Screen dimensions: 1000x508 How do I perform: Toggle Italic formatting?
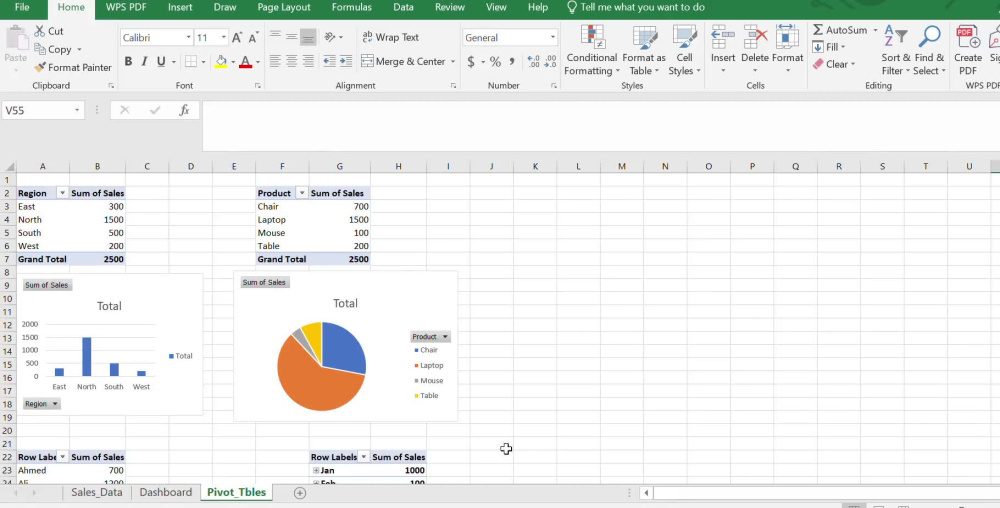(x=144, y=61)
